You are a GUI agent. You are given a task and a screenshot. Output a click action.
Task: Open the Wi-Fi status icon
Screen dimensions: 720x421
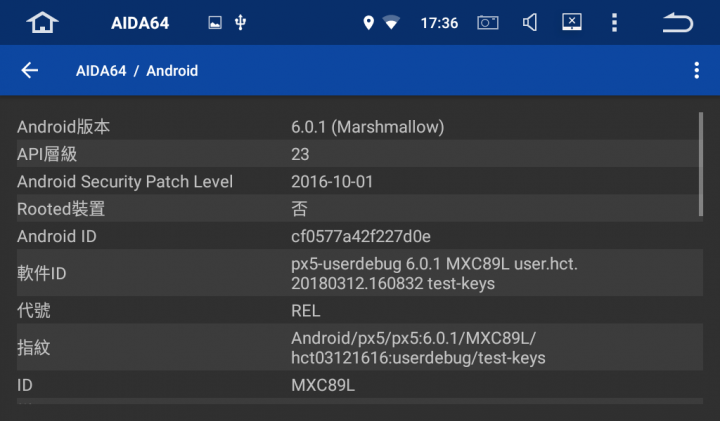(391, 22)
